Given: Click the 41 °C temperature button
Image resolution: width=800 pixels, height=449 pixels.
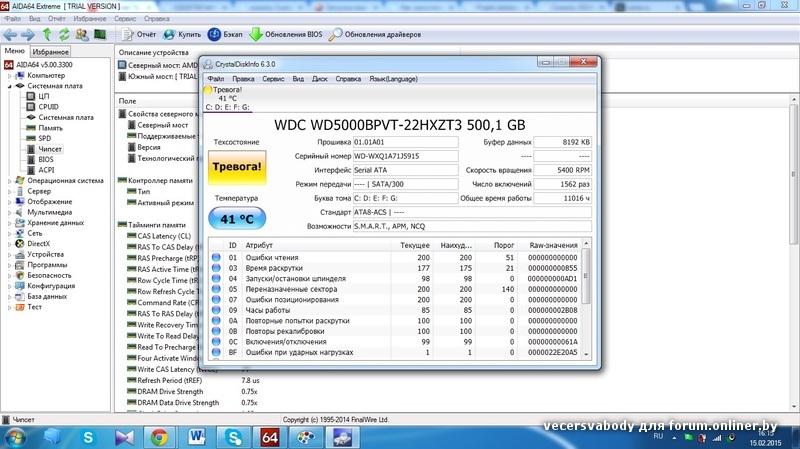Looking at the screenshot, I should [x=238, y=217].
